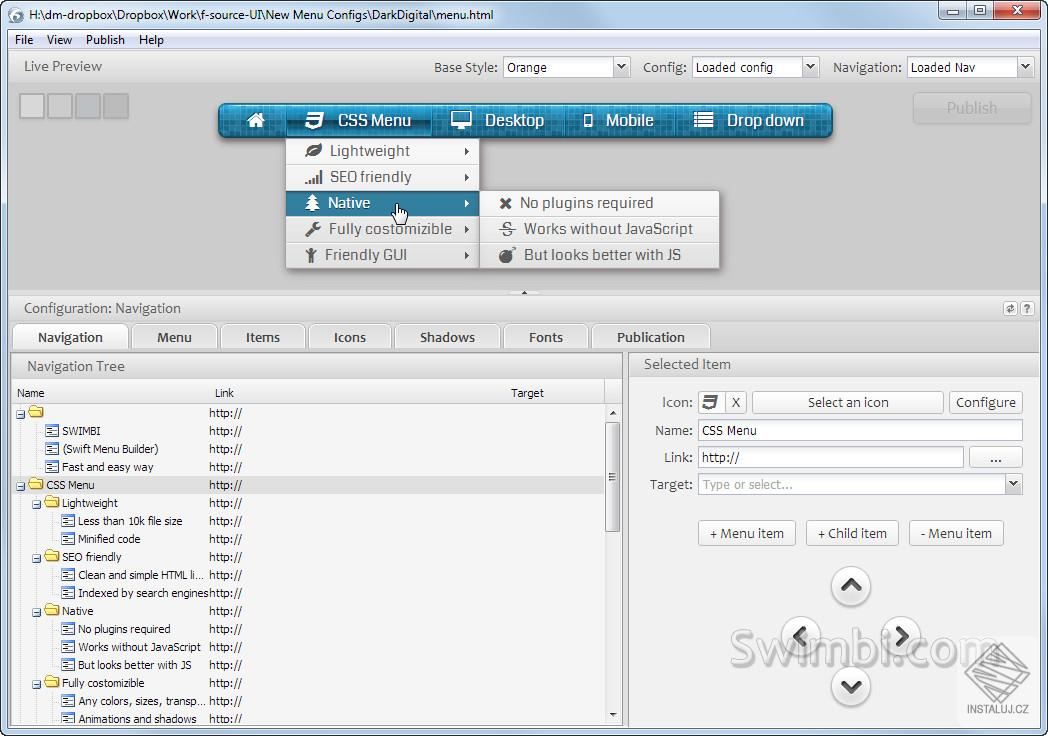Move item up with the circular up arrow

[851, 586]
